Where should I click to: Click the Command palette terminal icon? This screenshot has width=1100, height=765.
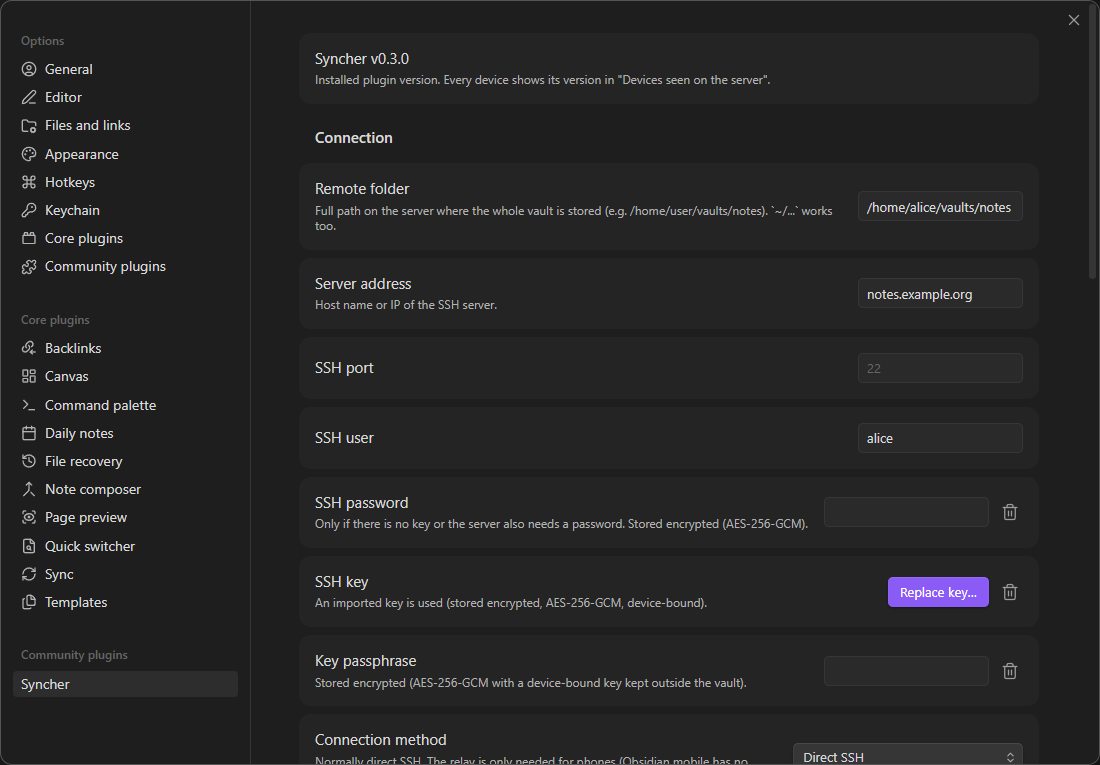click(29, 405)
